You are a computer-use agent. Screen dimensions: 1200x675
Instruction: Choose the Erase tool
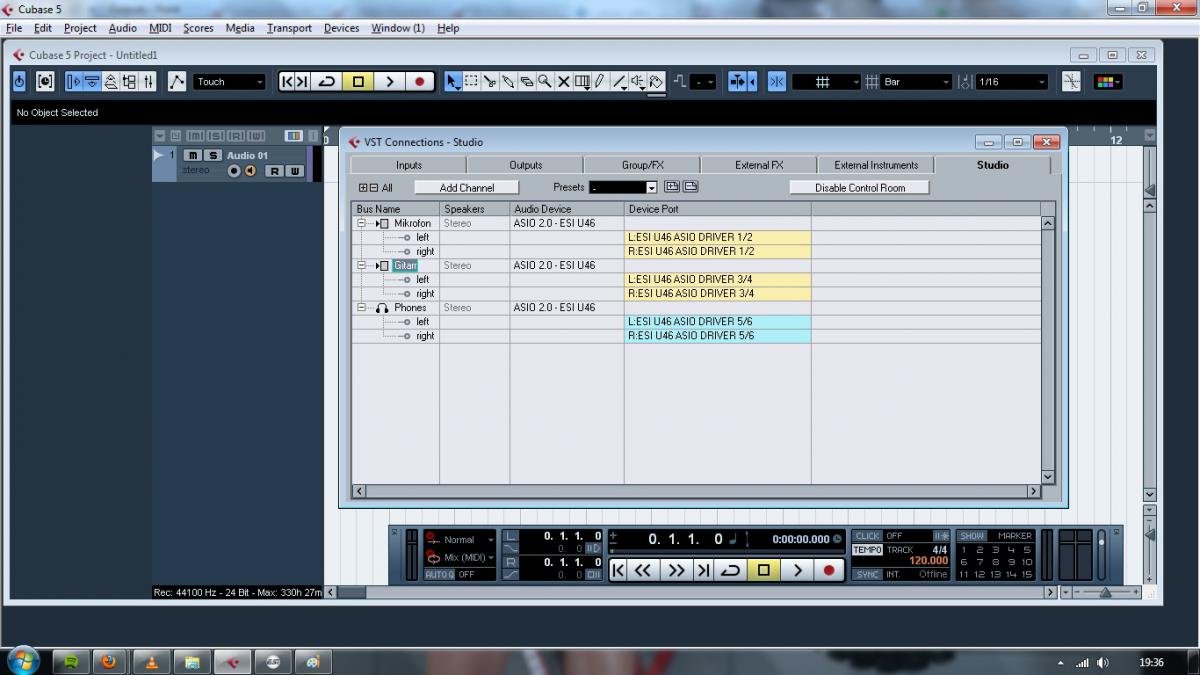coord(526,82)
